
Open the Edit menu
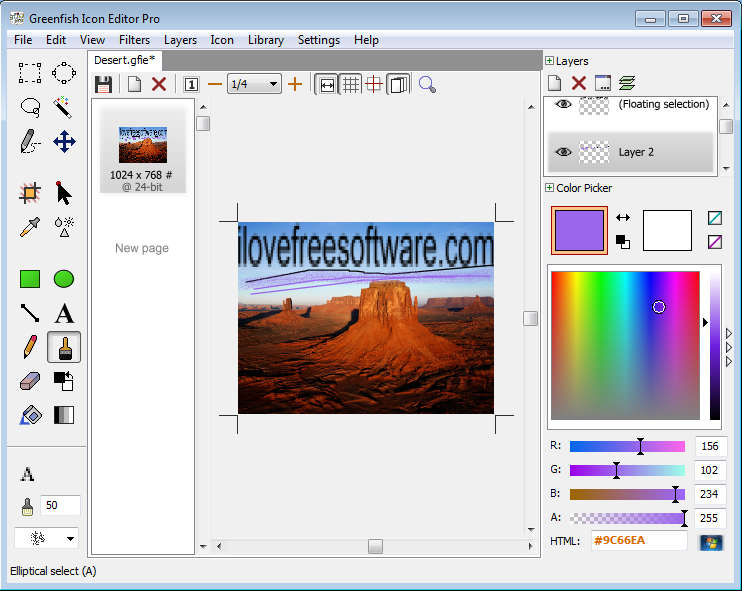56,40
